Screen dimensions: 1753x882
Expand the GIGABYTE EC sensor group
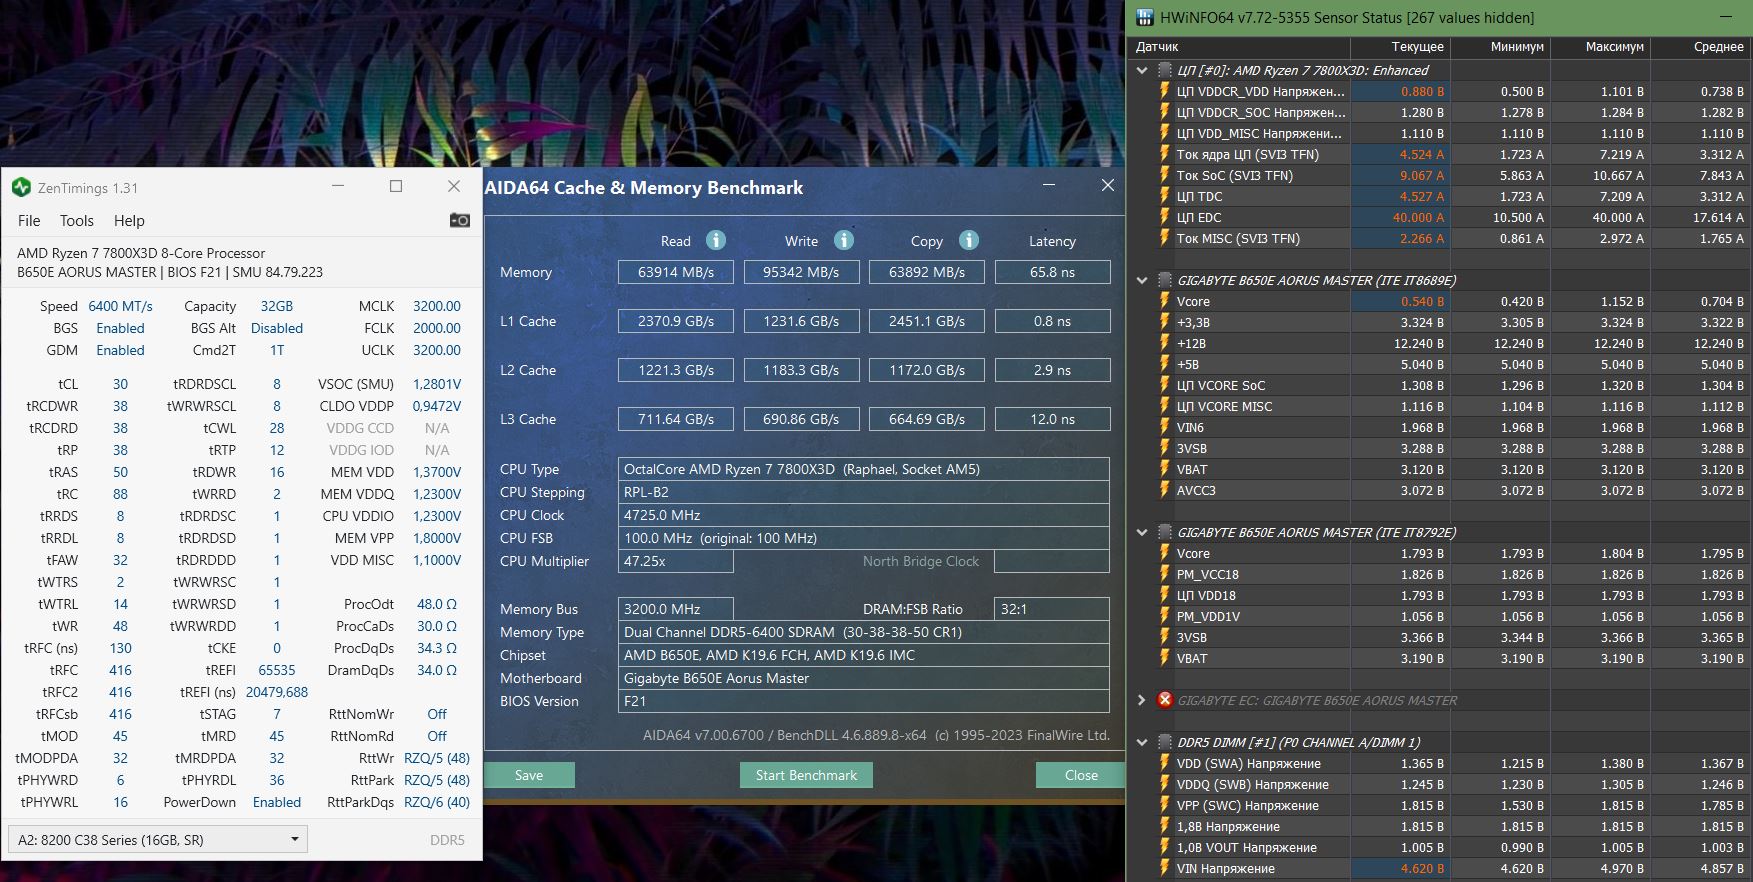(x=1142, y=700)
